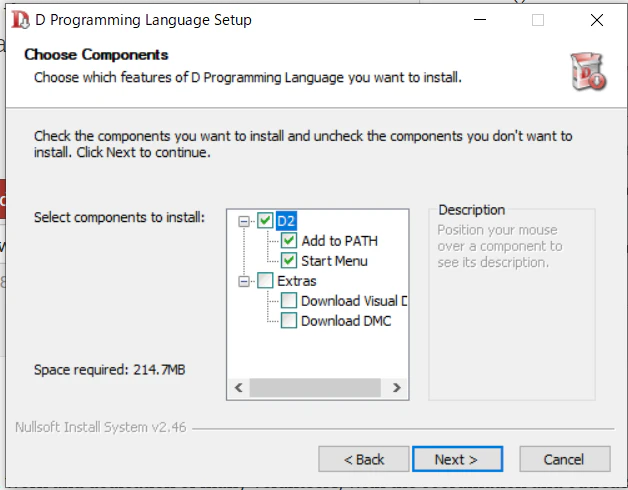The height and width of the screenshot is (490, 628).
Task: Click the horizontal scrollbar thumb in component list
Action: tap(315, 387)
